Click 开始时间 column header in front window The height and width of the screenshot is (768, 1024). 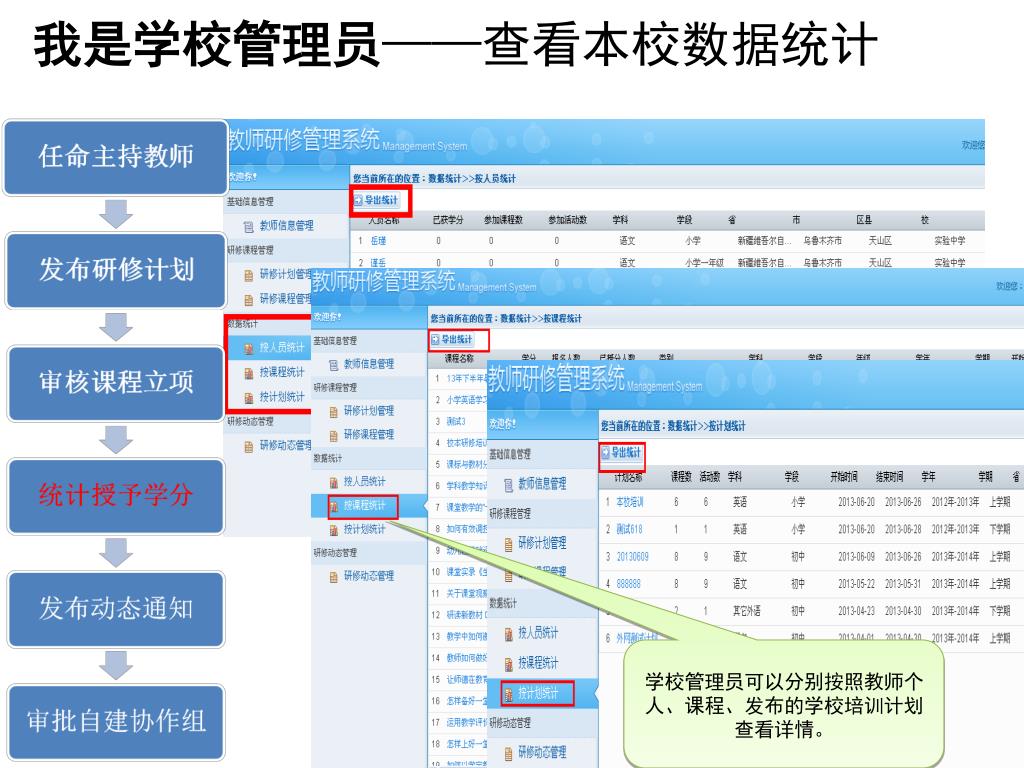(844, 477)
